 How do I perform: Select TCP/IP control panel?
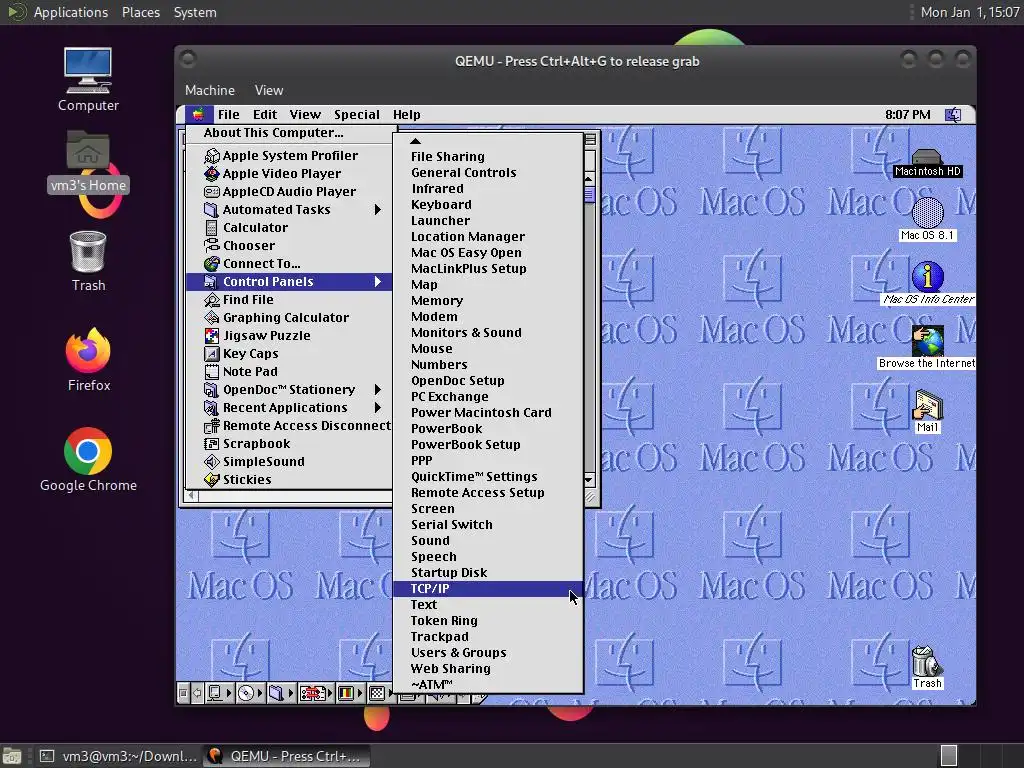[488, 588]
